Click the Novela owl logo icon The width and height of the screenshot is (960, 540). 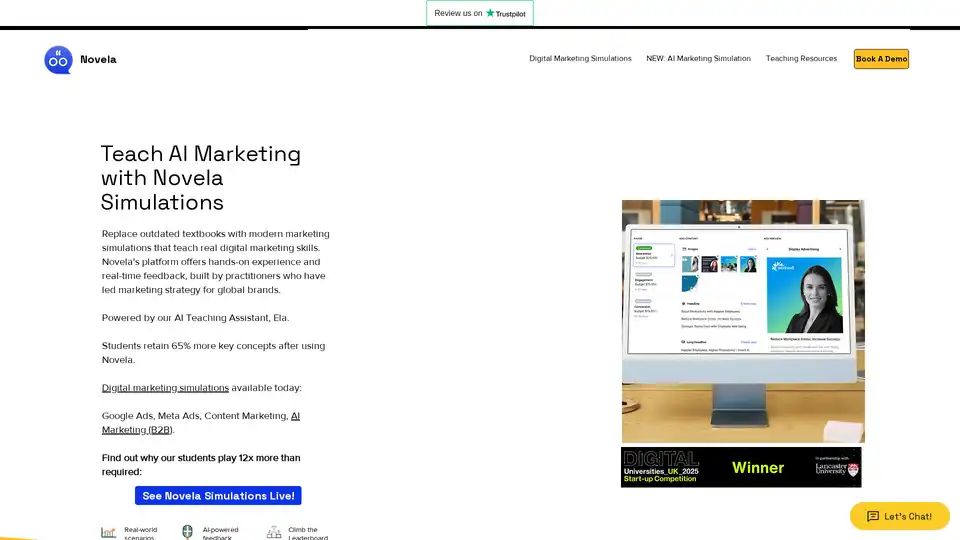coord(58,59)
